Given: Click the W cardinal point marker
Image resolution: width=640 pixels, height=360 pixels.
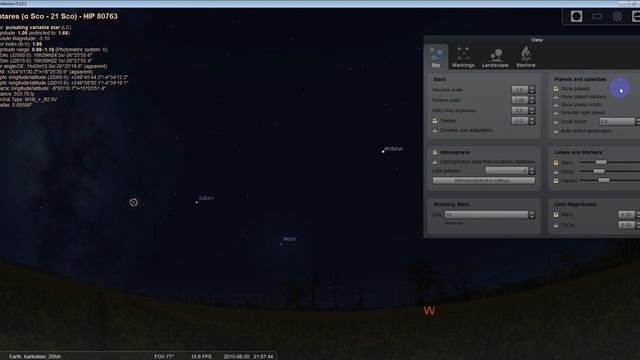Looking at the screenshot, I should (x=429, y=311).
